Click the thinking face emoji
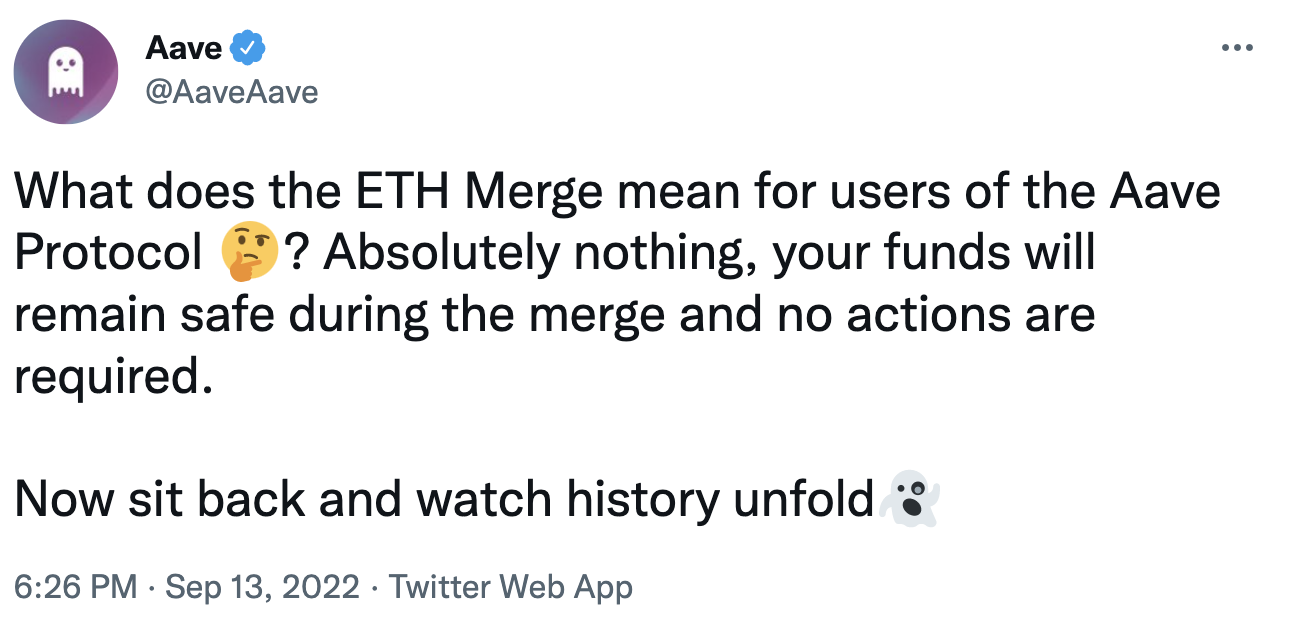 [x=249, y=254]
